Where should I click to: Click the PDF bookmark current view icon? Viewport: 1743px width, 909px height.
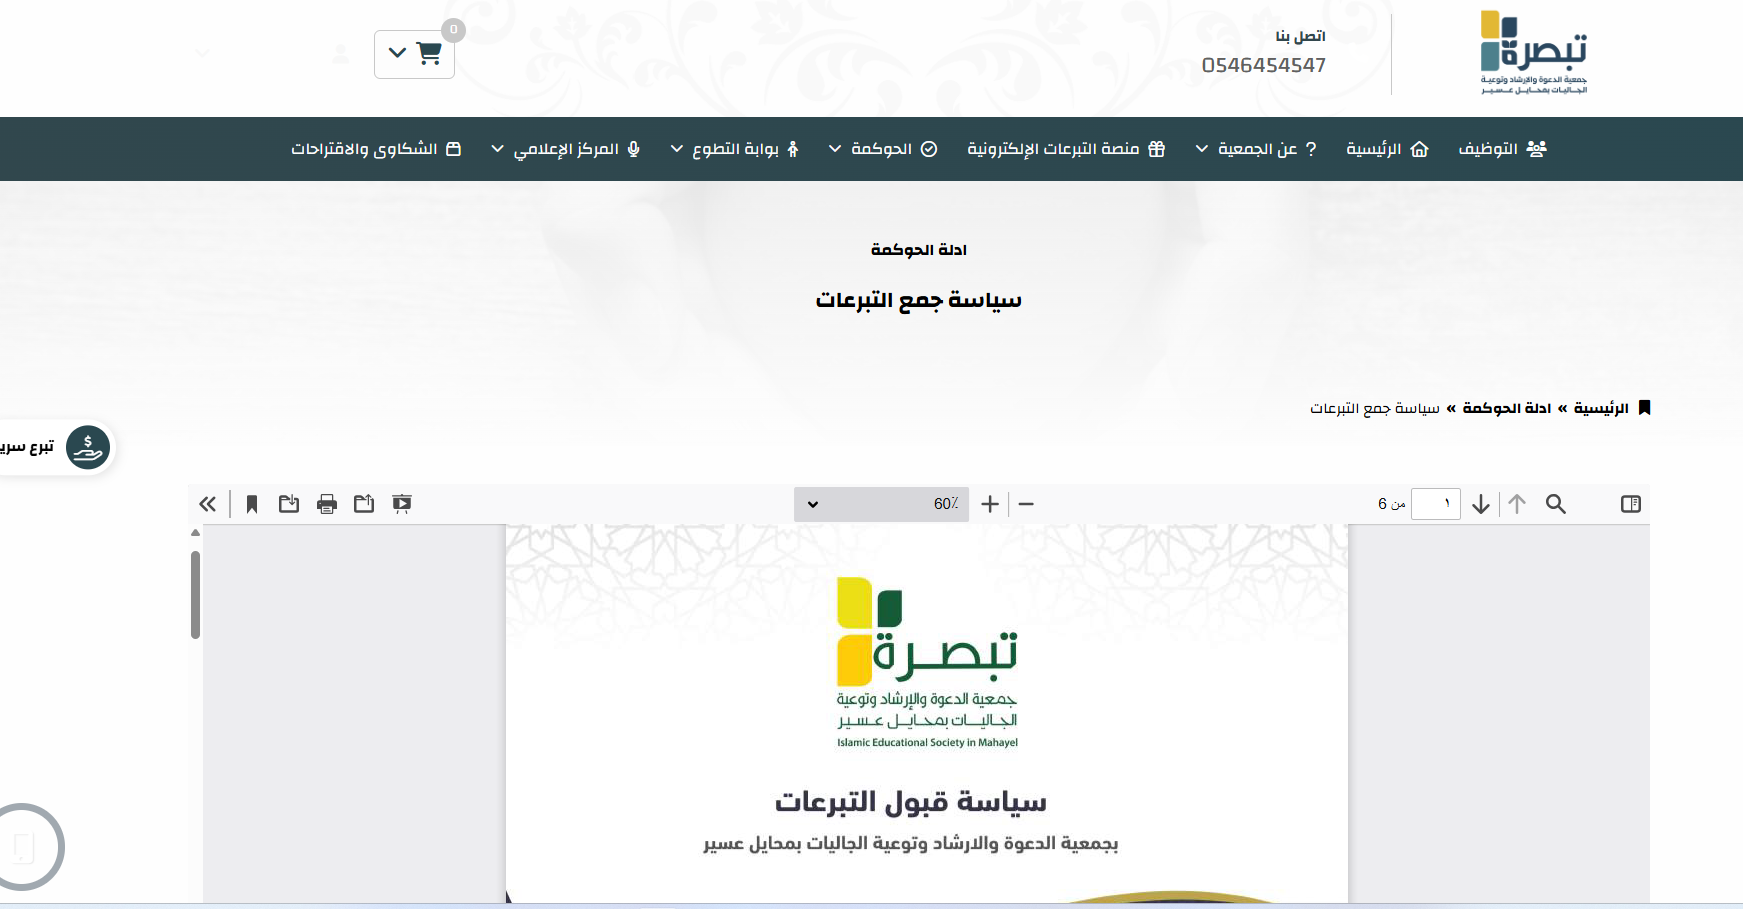(252, 504)
